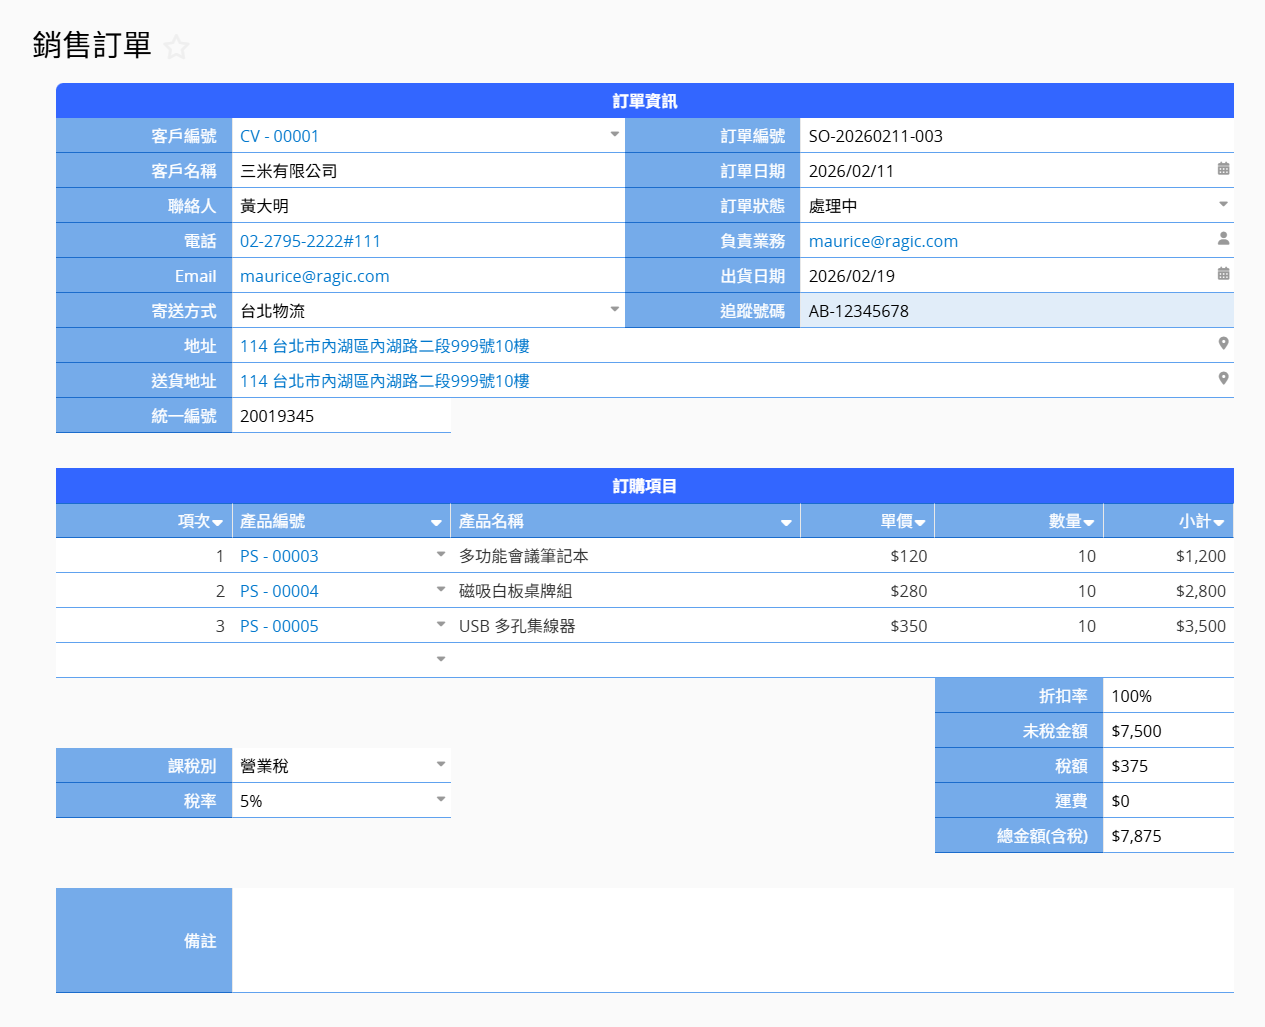
Task: Click user icon in 負責業務 field
Action: point(1223,239)
